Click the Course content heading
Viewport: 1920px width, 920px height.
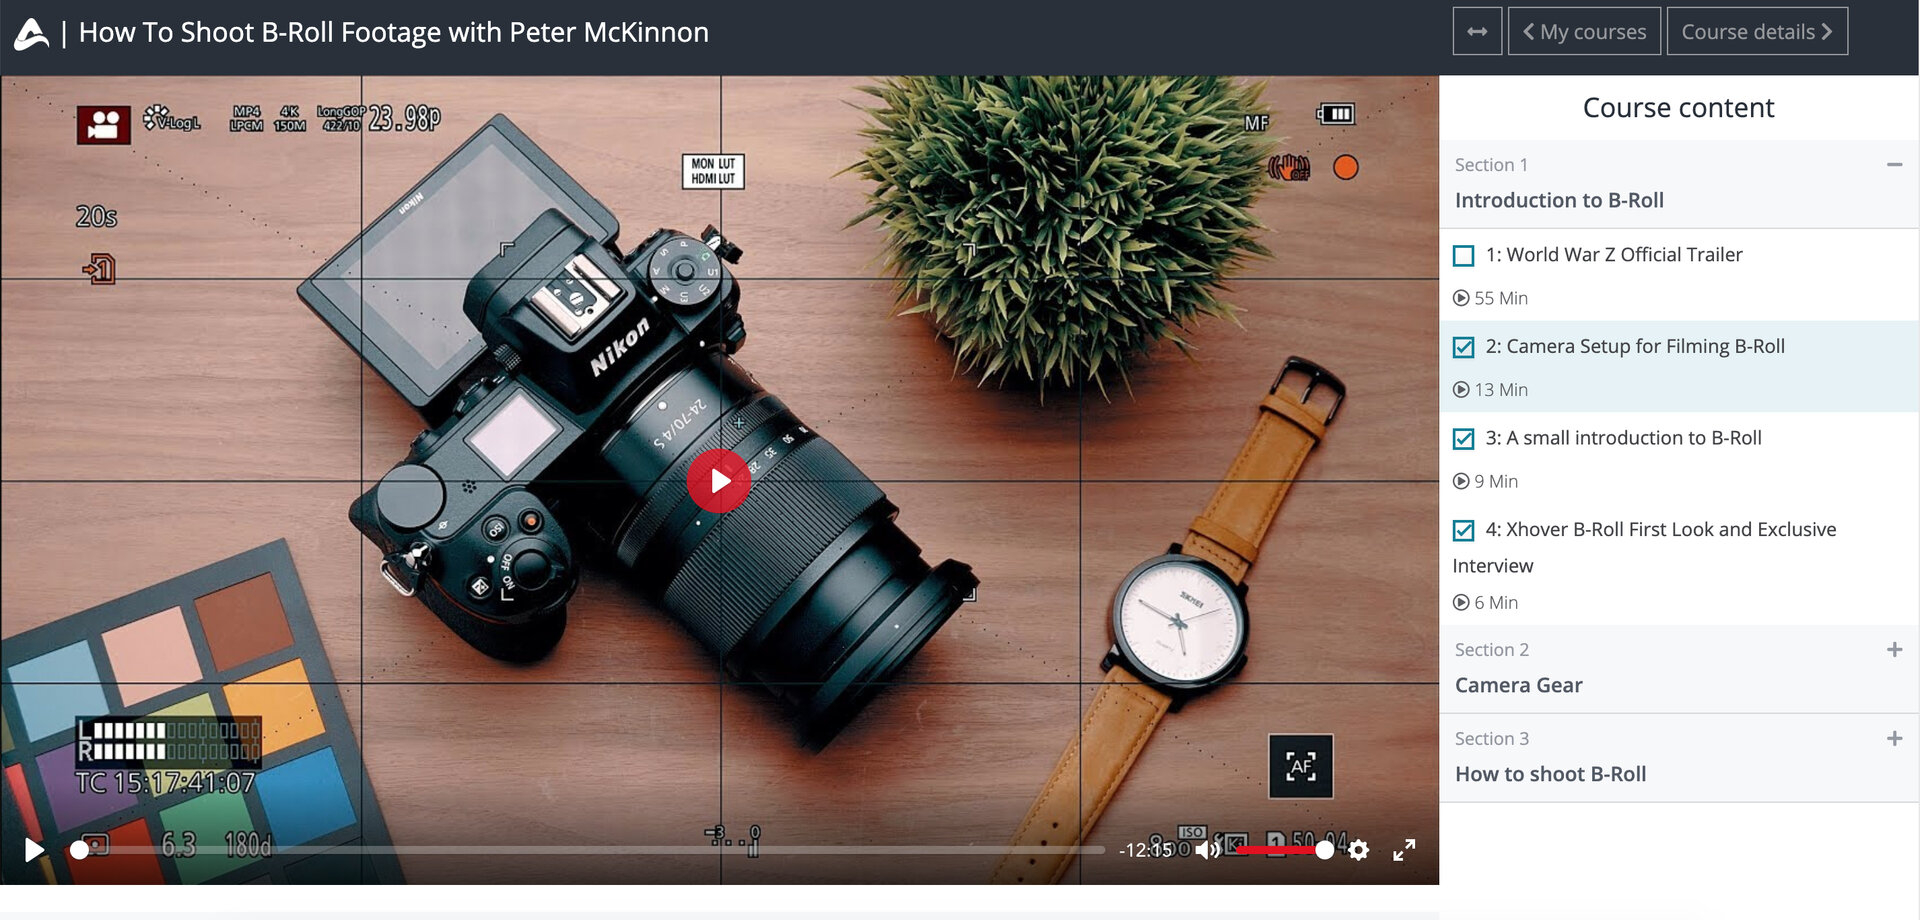(x=1678, y=108)
